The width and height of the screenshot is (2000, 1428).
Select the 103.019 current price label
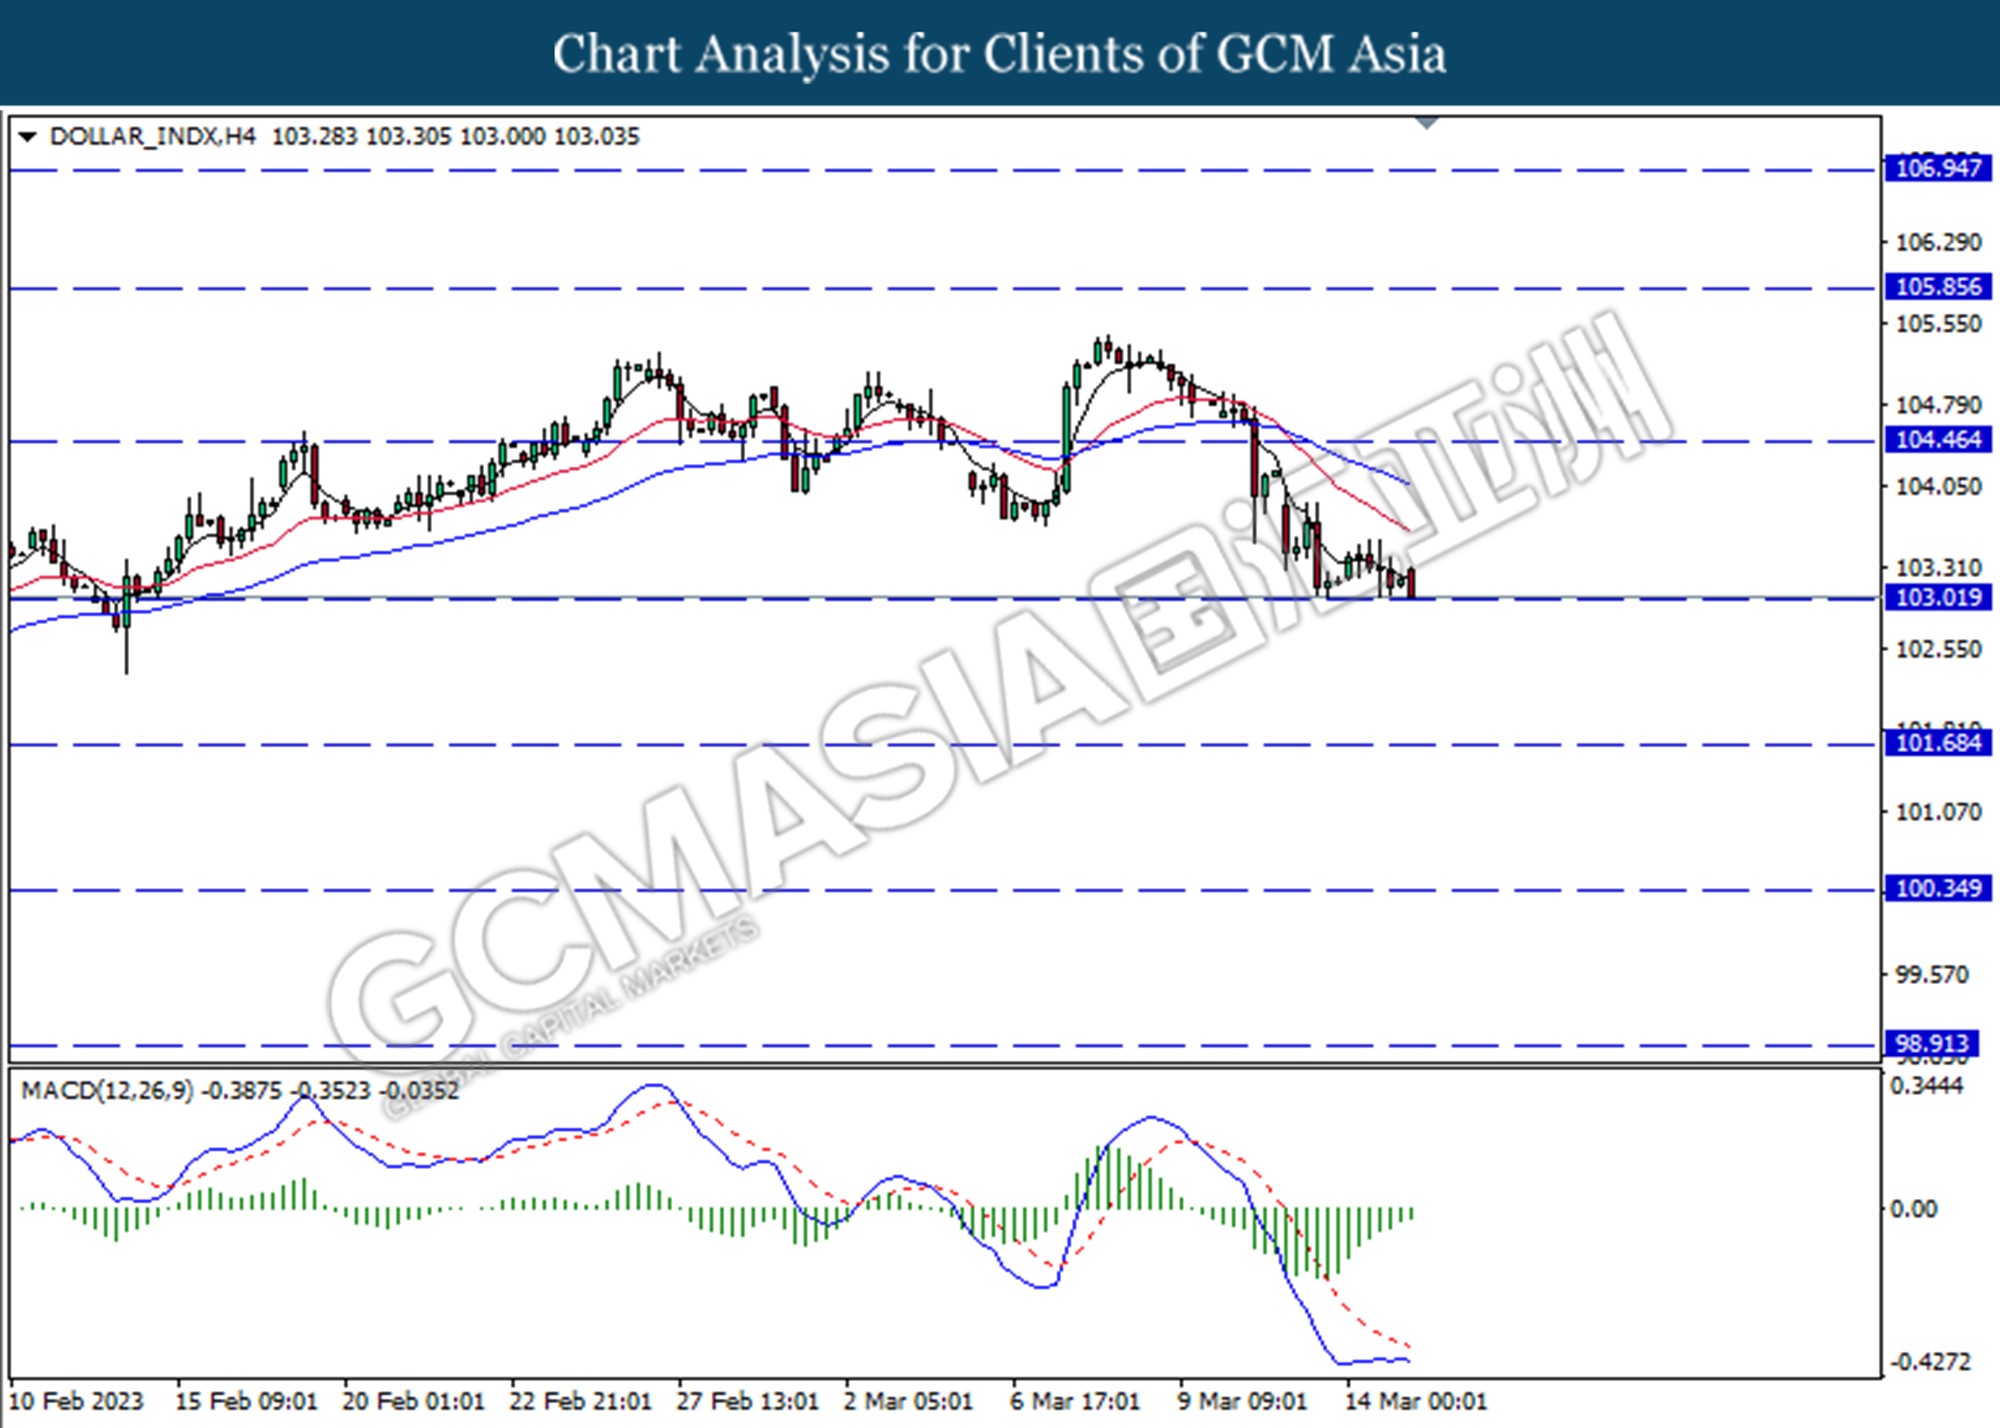click(1938, 598)
